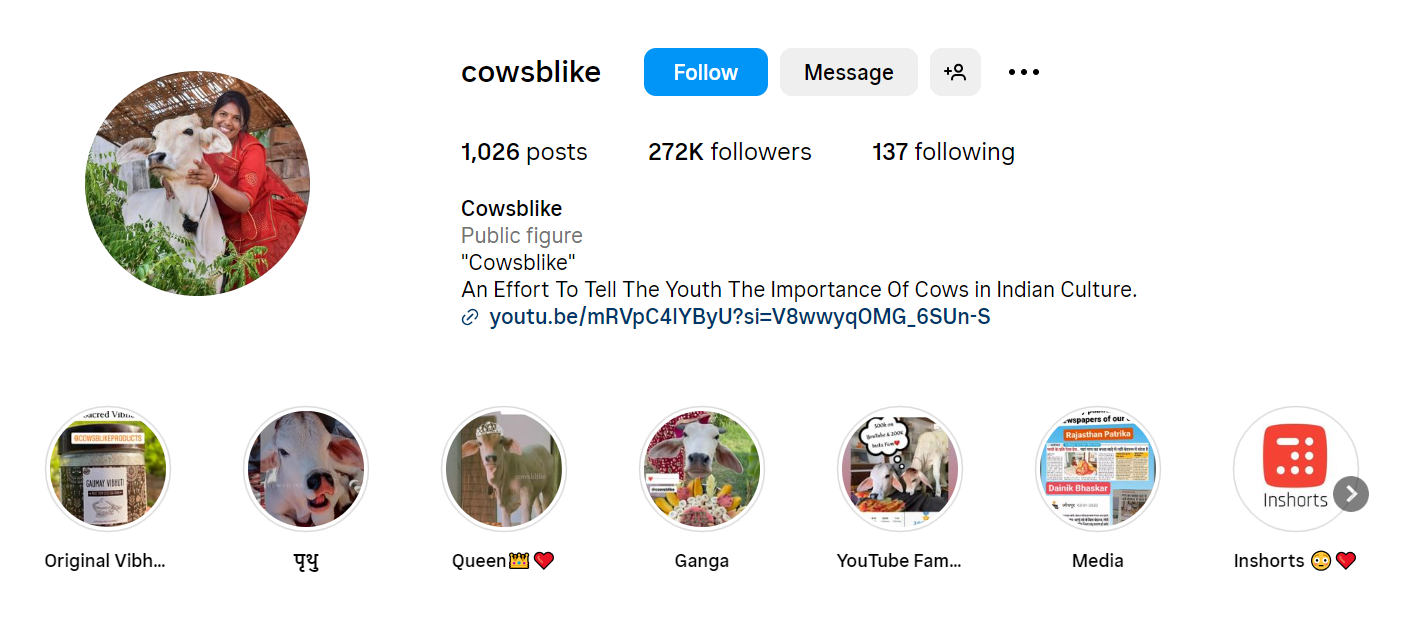Screen dimensions: 1407x628
Task: Open the Ganga story highlight
Action: point(702,469)
